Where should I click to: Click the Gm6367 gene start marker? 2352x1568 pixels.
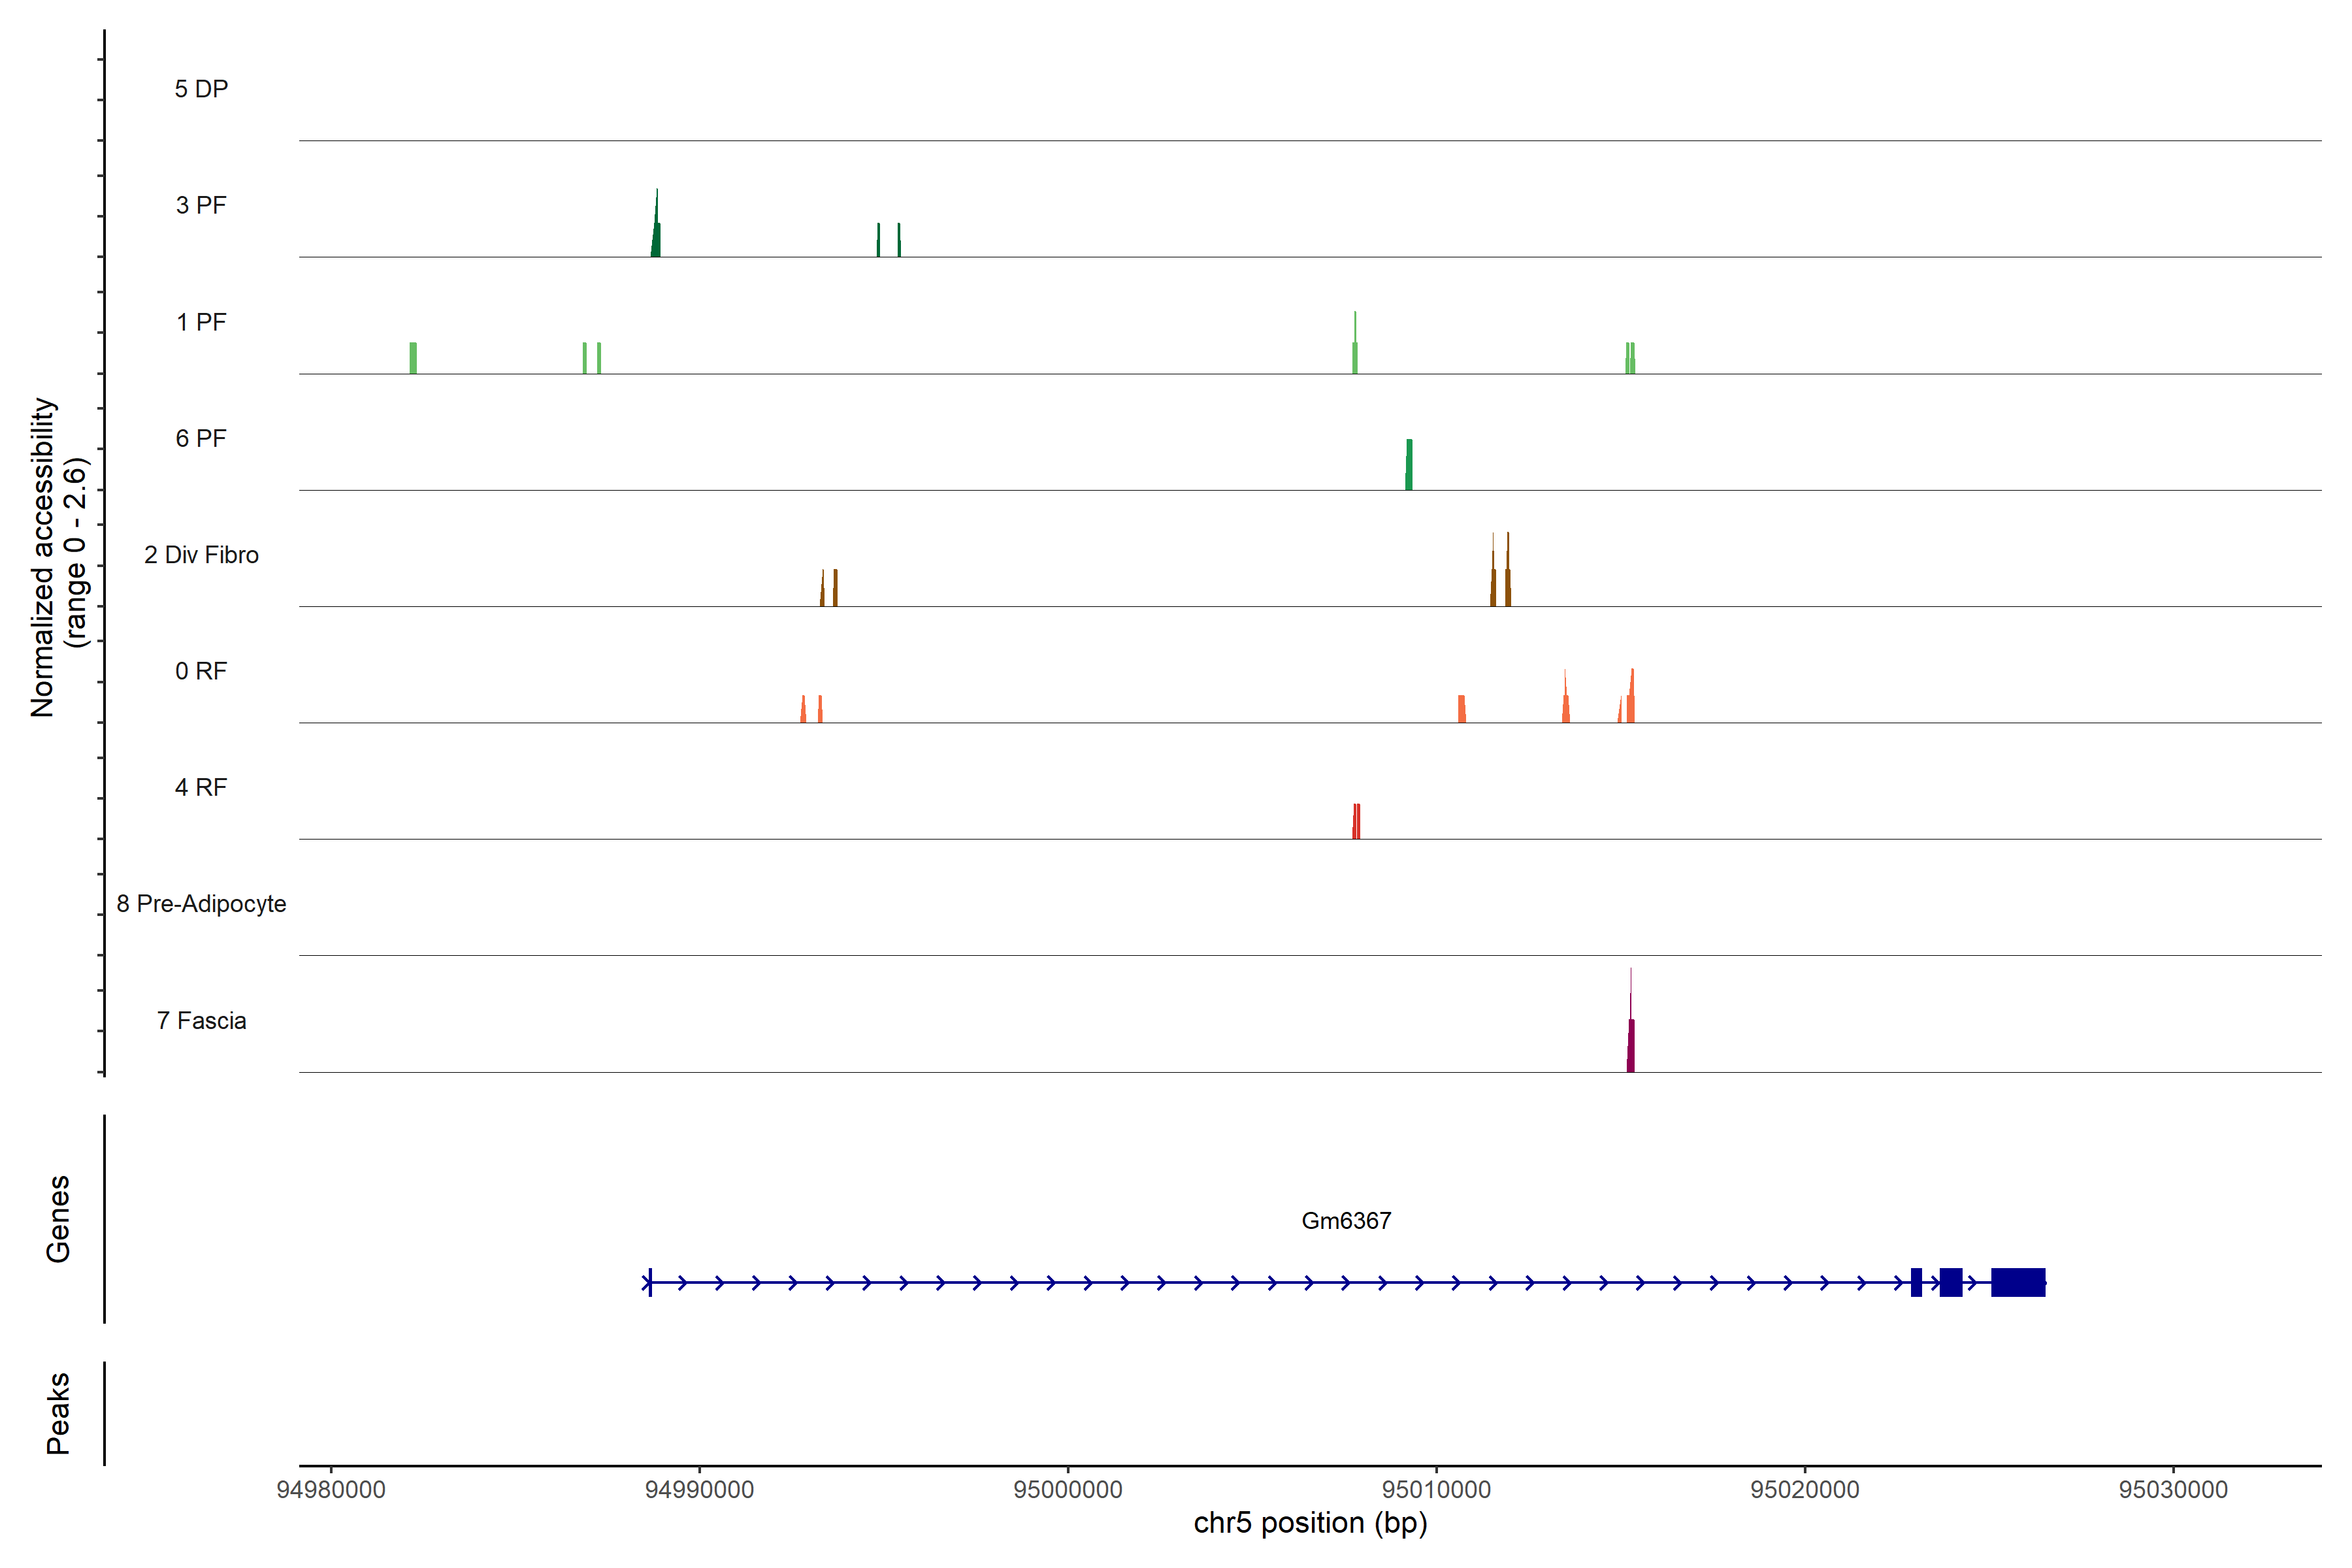(x=650, y=1282)
